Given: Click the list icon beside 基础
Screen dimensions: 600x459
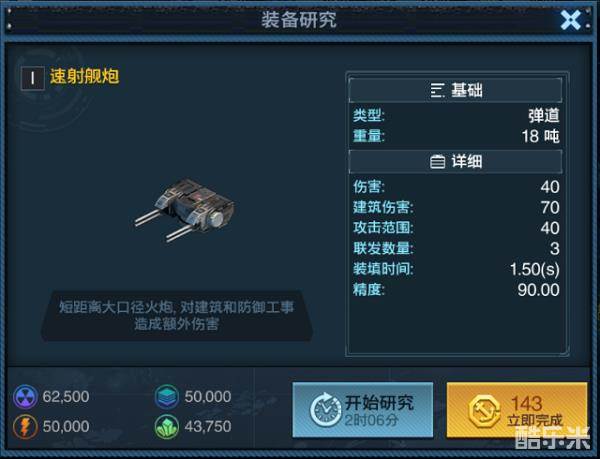Looking at the screenshot, I should pyautogui.click(x=437, y=91).
